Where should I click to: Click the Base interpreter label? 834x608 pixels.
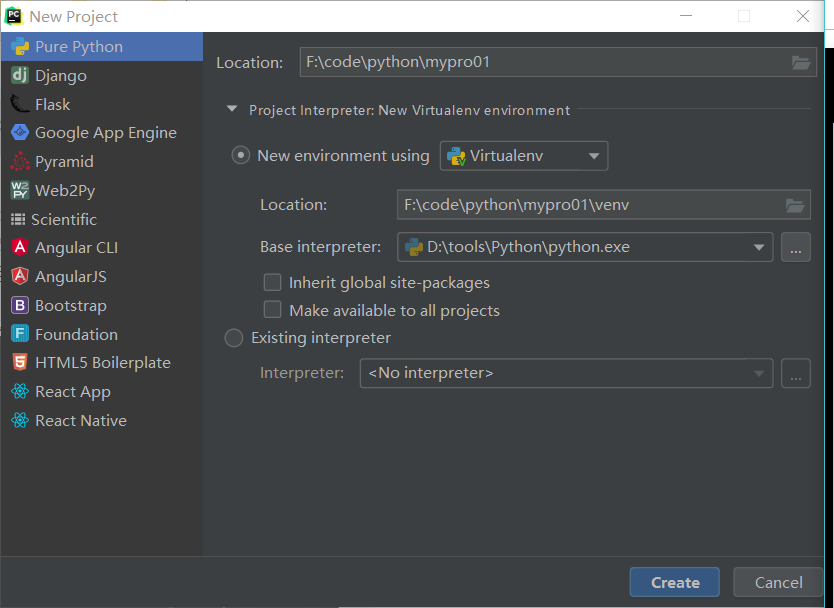click(320, 247)
